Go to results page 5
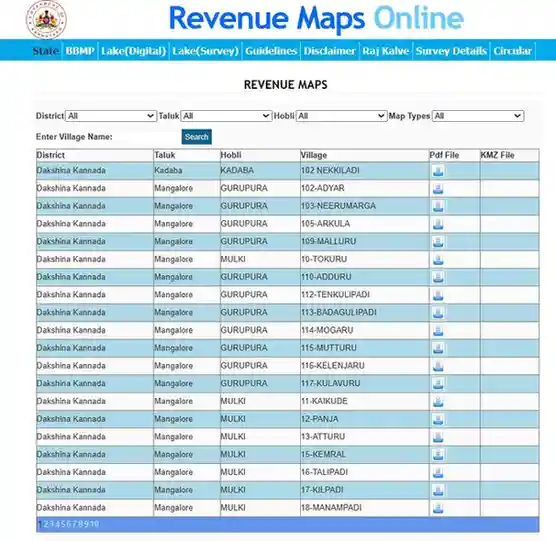This screenshot has height=541, width=556. click(63, 524)
